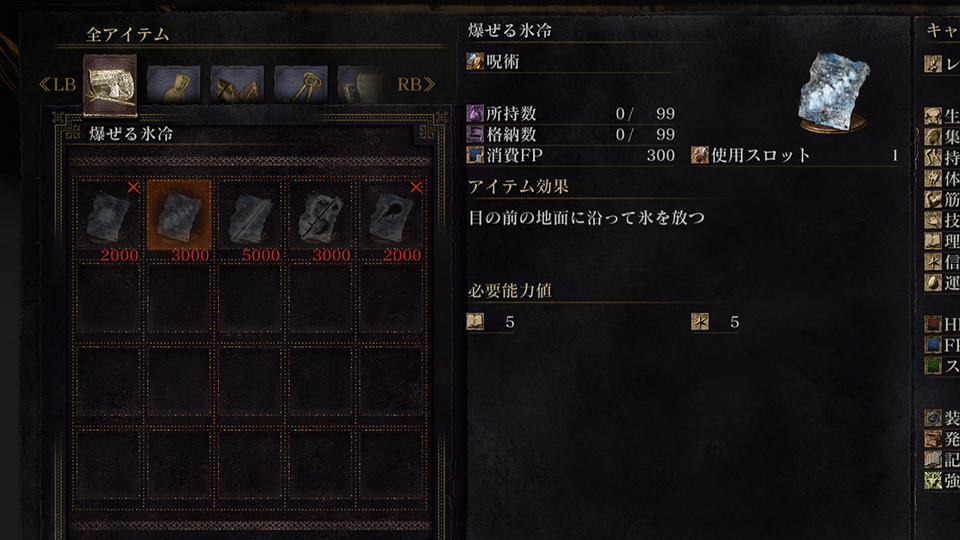The image size is (960, 540).
Task: Select the treasure chest all-items tab
Action: click(110, 85)
